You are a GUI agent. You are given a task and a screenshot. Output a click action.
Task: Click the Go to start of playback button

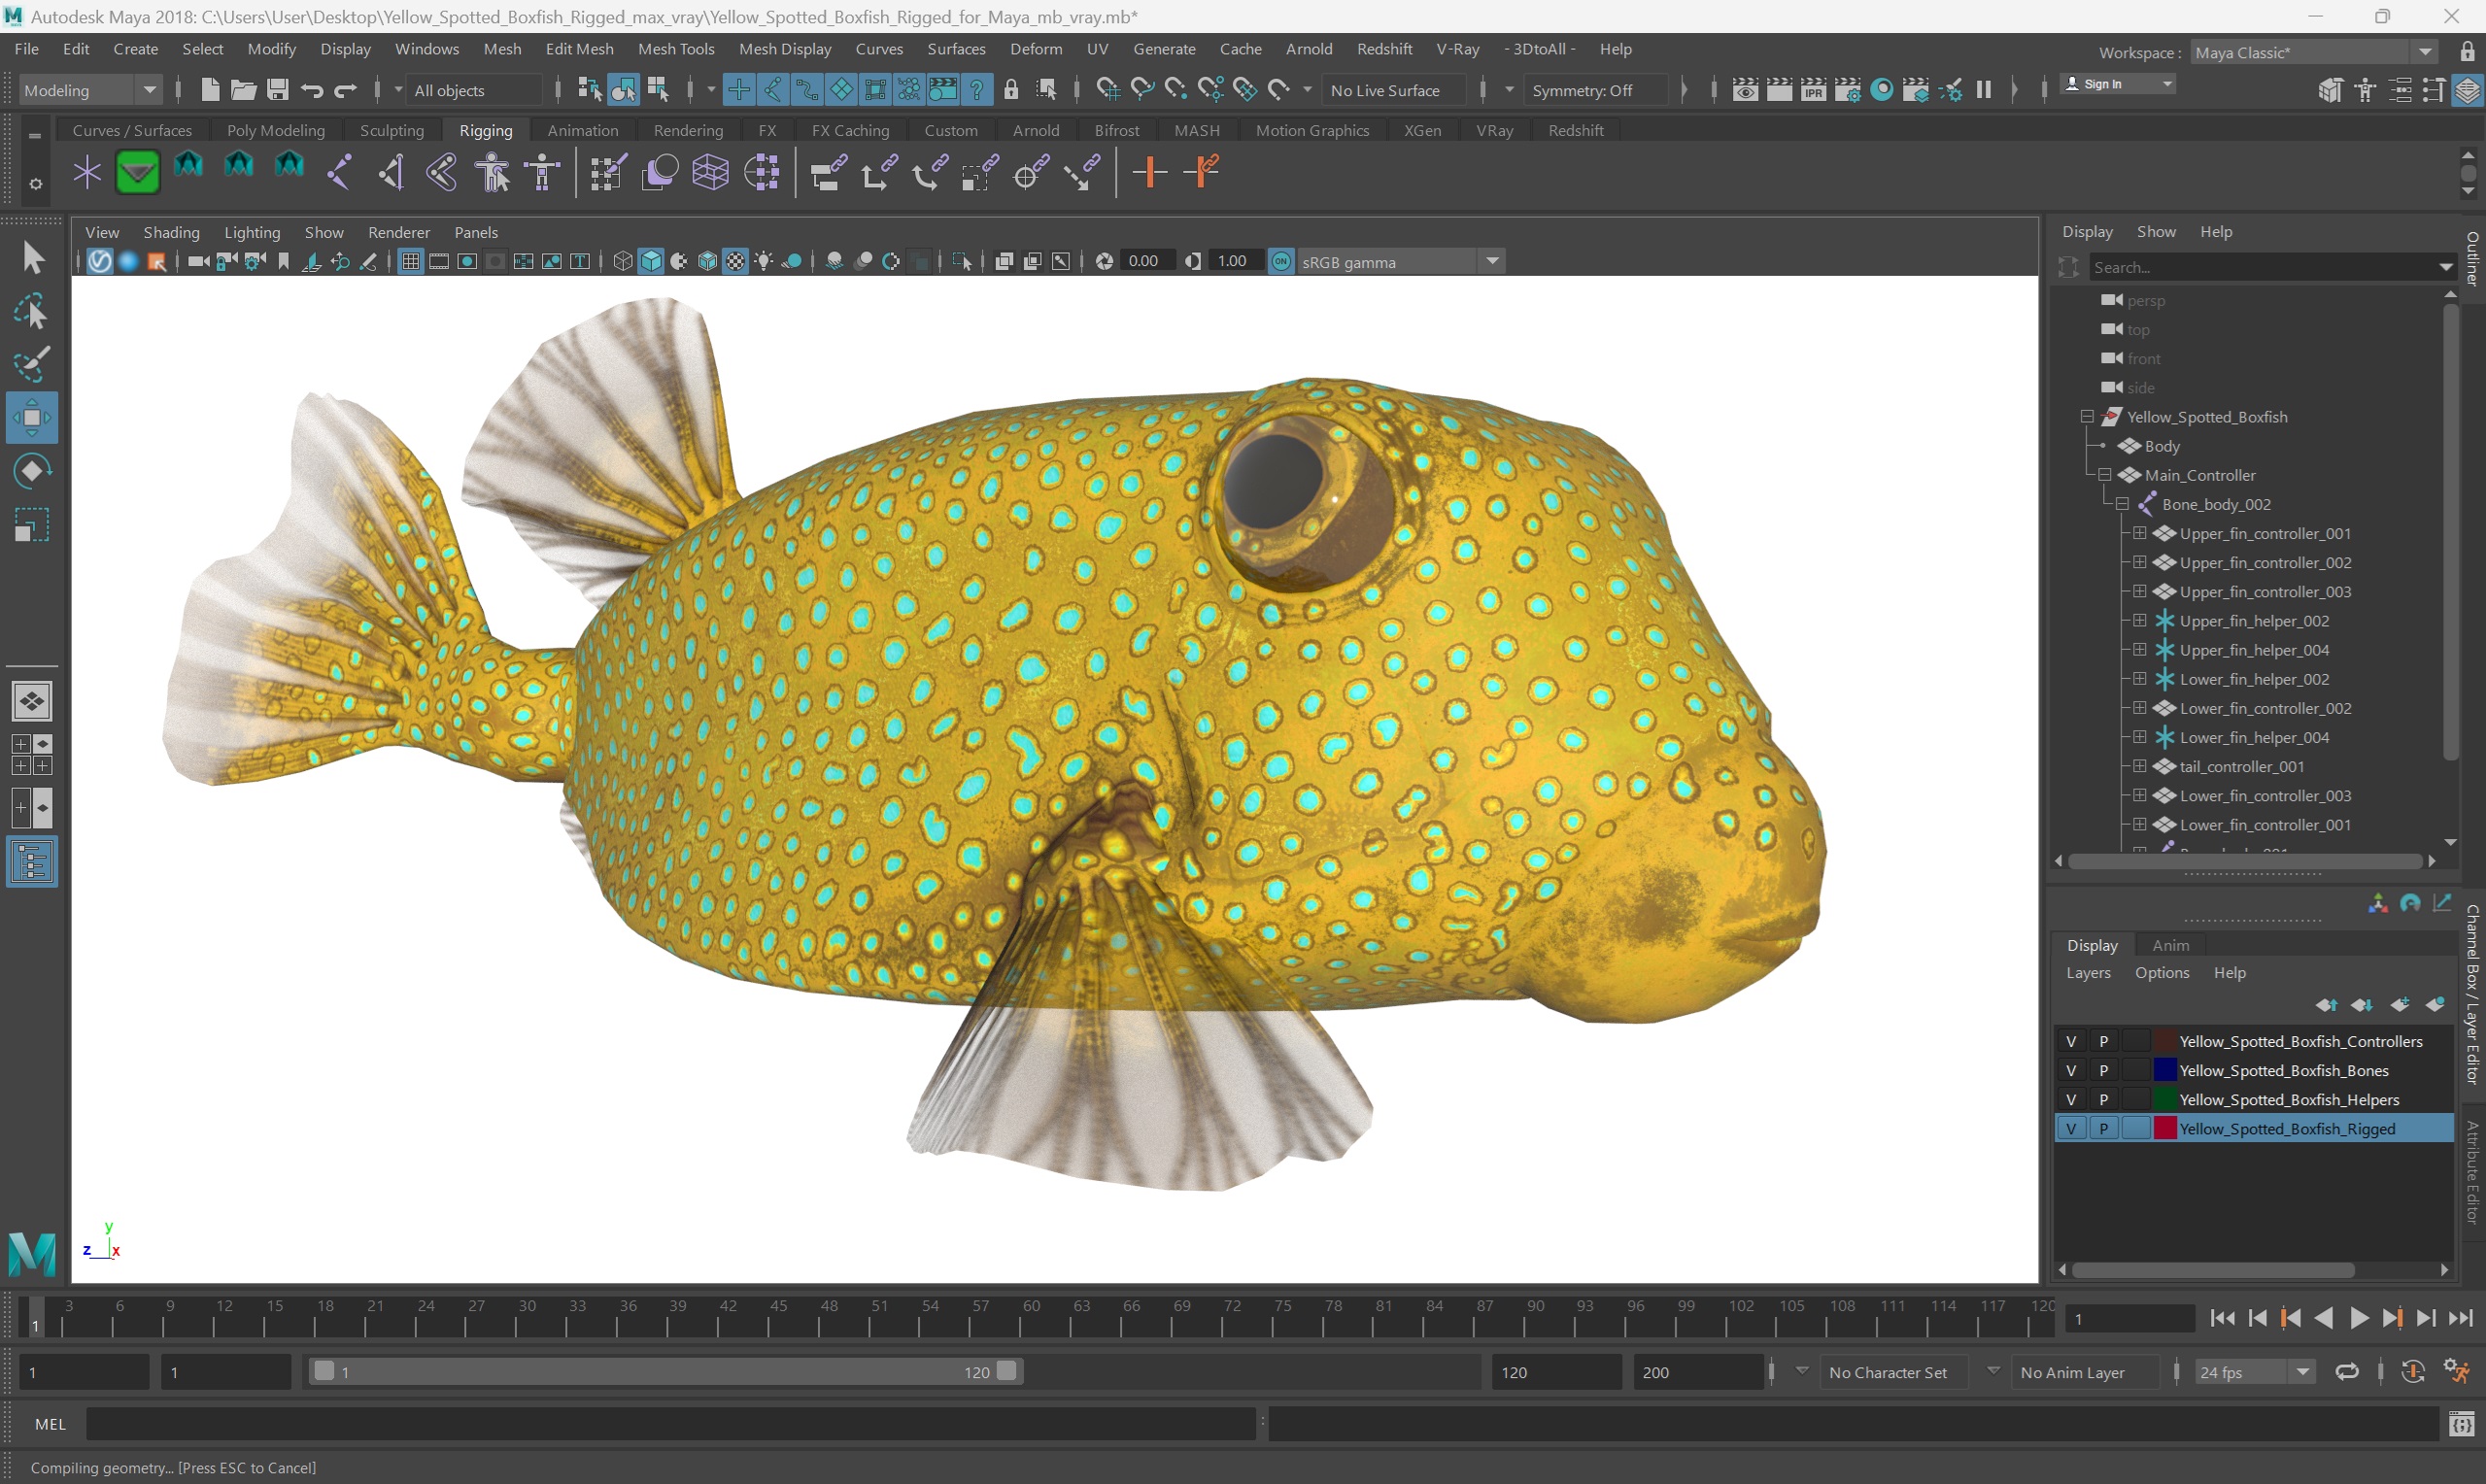[x=2222, y=1318]
